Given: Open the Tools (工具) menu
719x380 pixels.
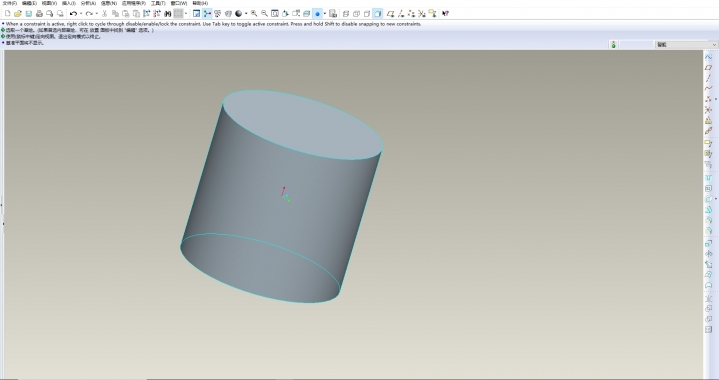Looking at the screenshot, I should pyautogui.click(x=158, y=3).
